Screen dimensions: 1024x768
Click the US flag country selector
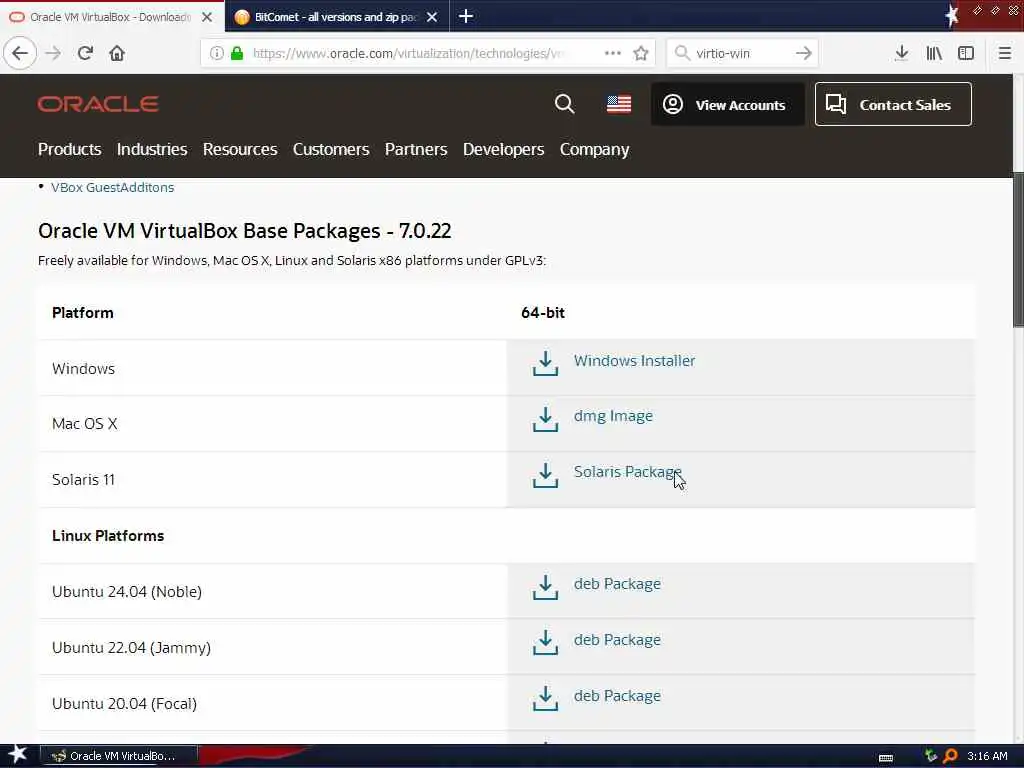click(x=618, y=104)
